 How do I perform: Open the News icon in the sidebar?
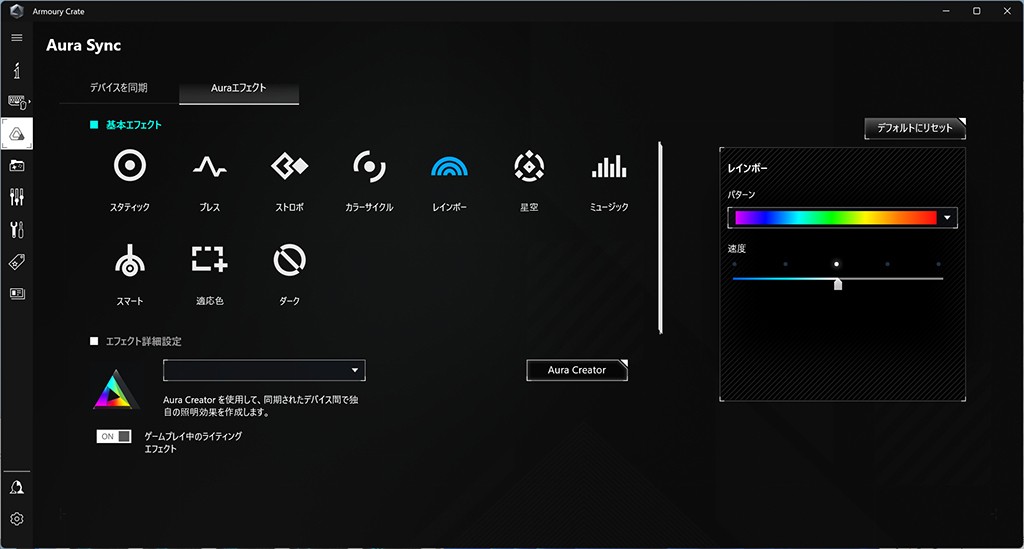[x=17, y=294]
